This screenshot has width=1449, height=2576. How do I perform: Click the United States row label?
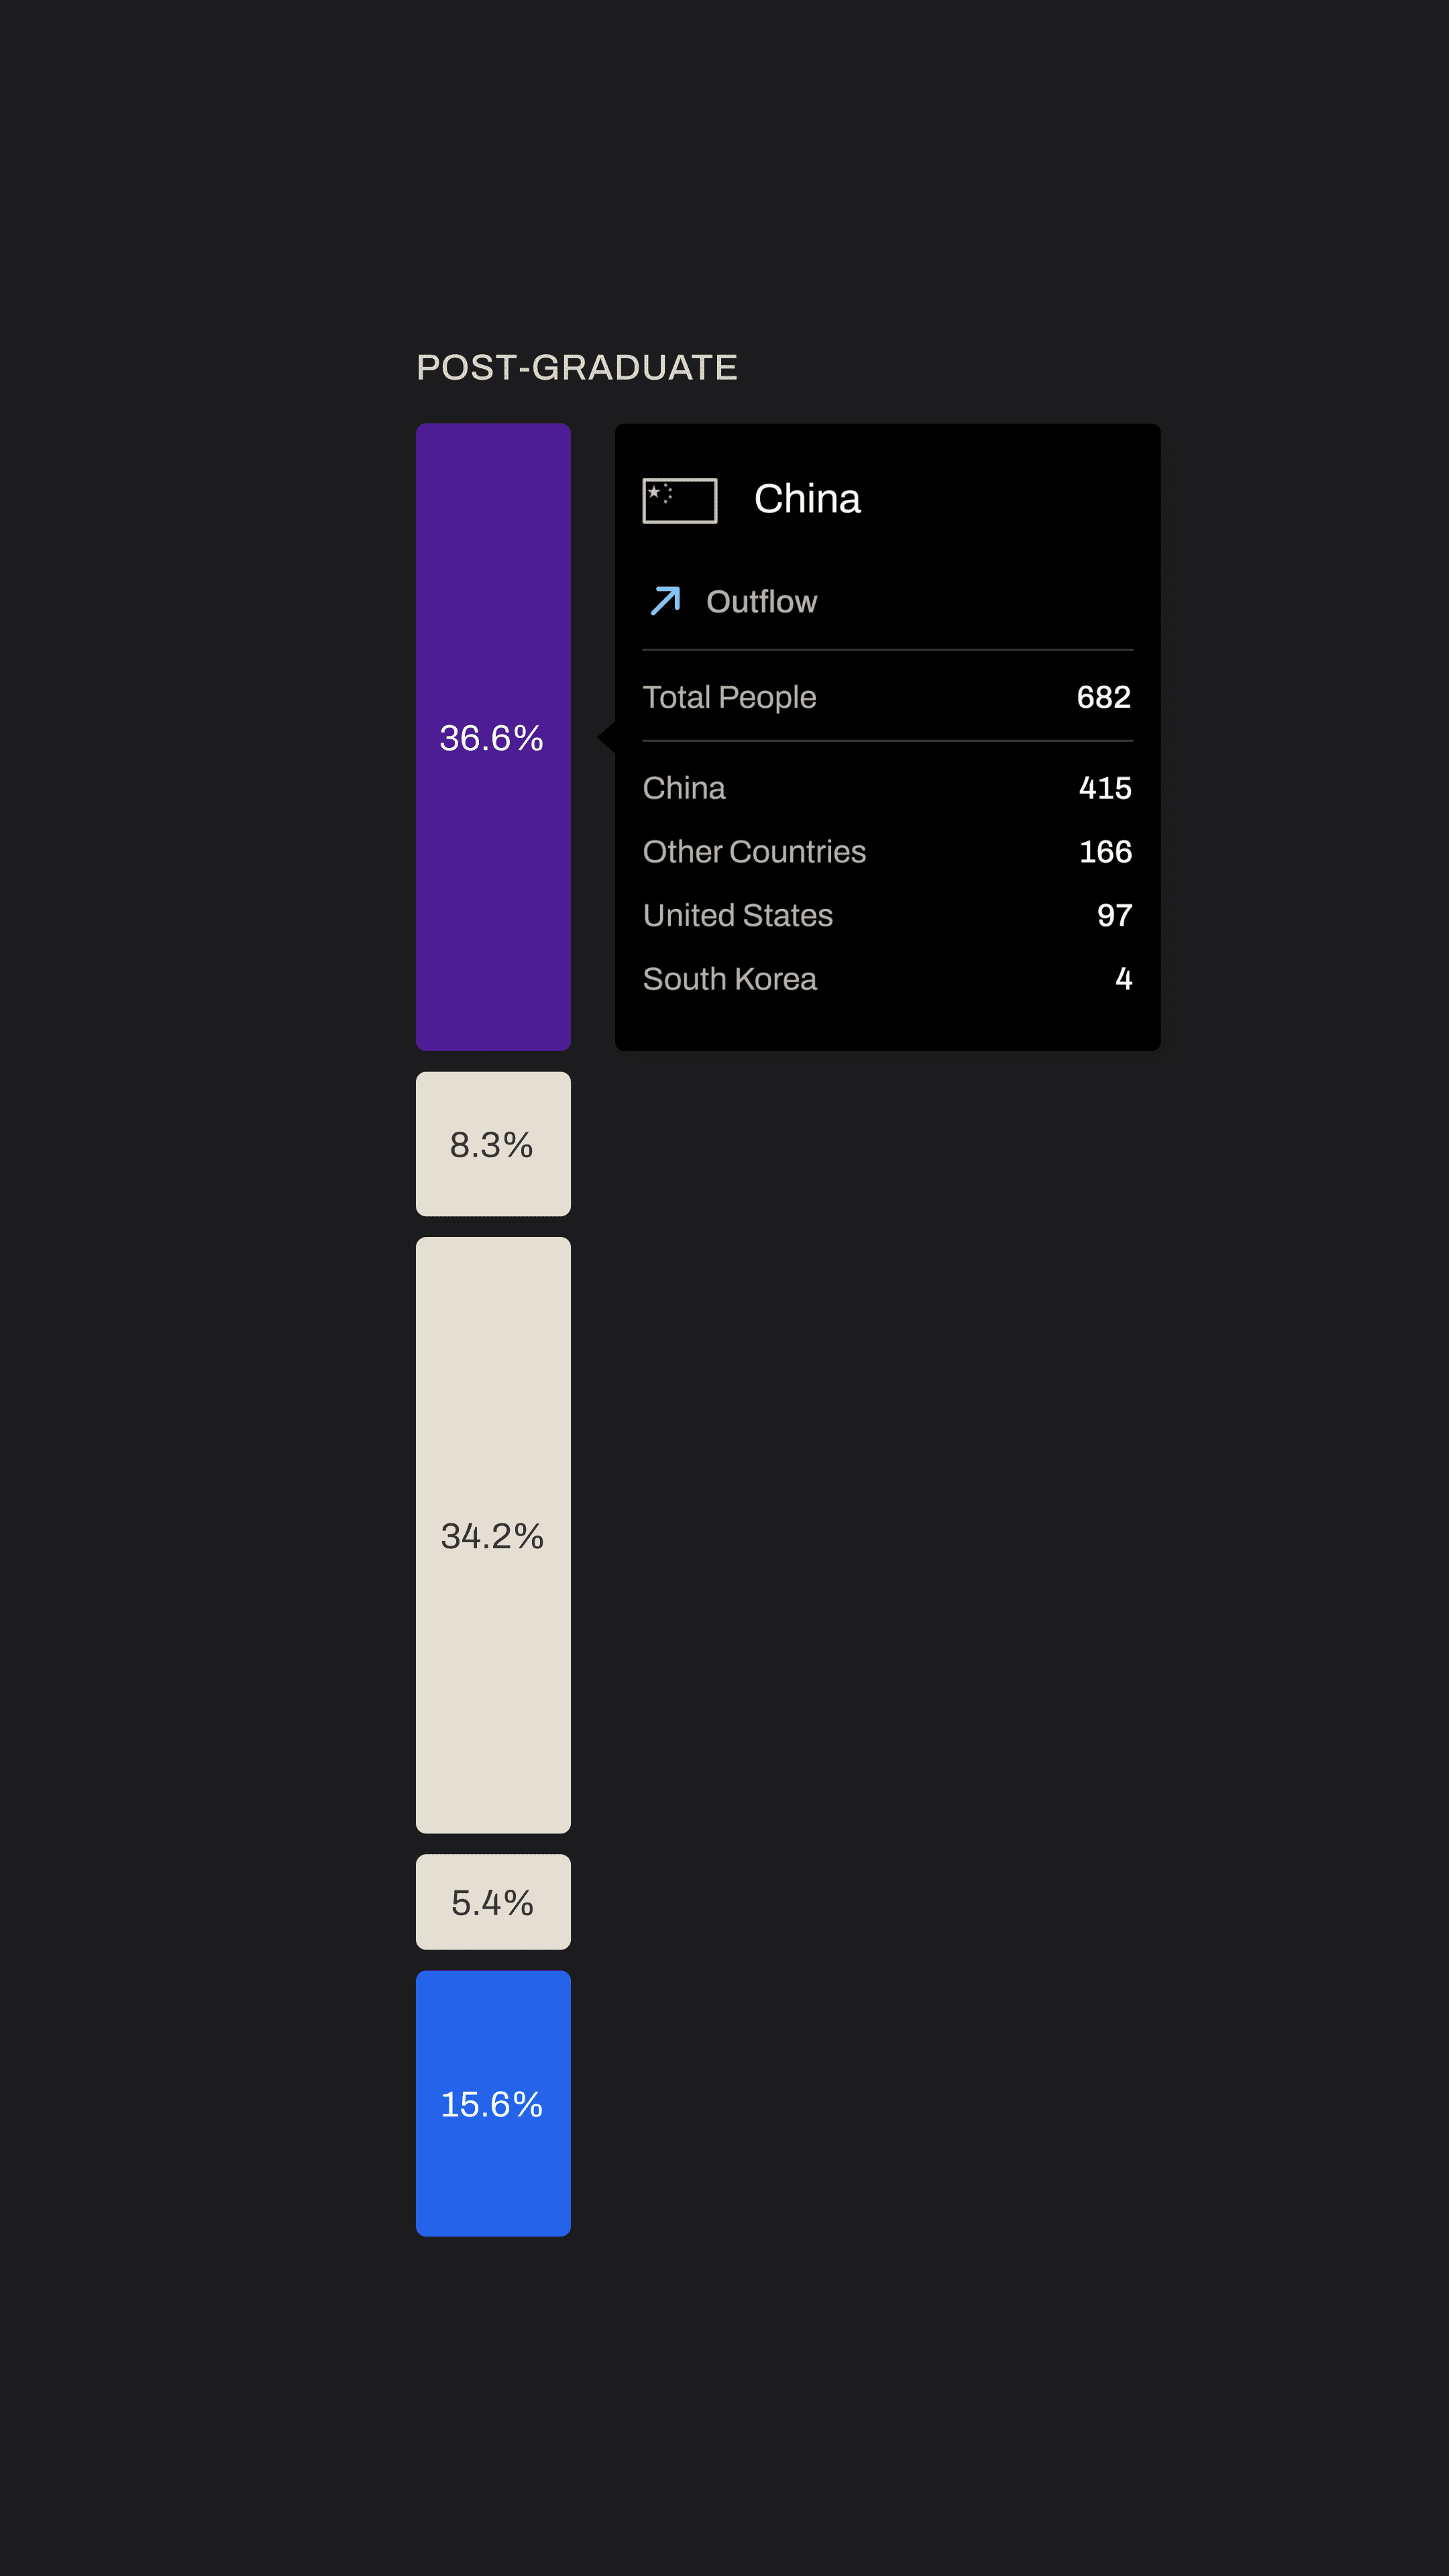click(737, 915)
